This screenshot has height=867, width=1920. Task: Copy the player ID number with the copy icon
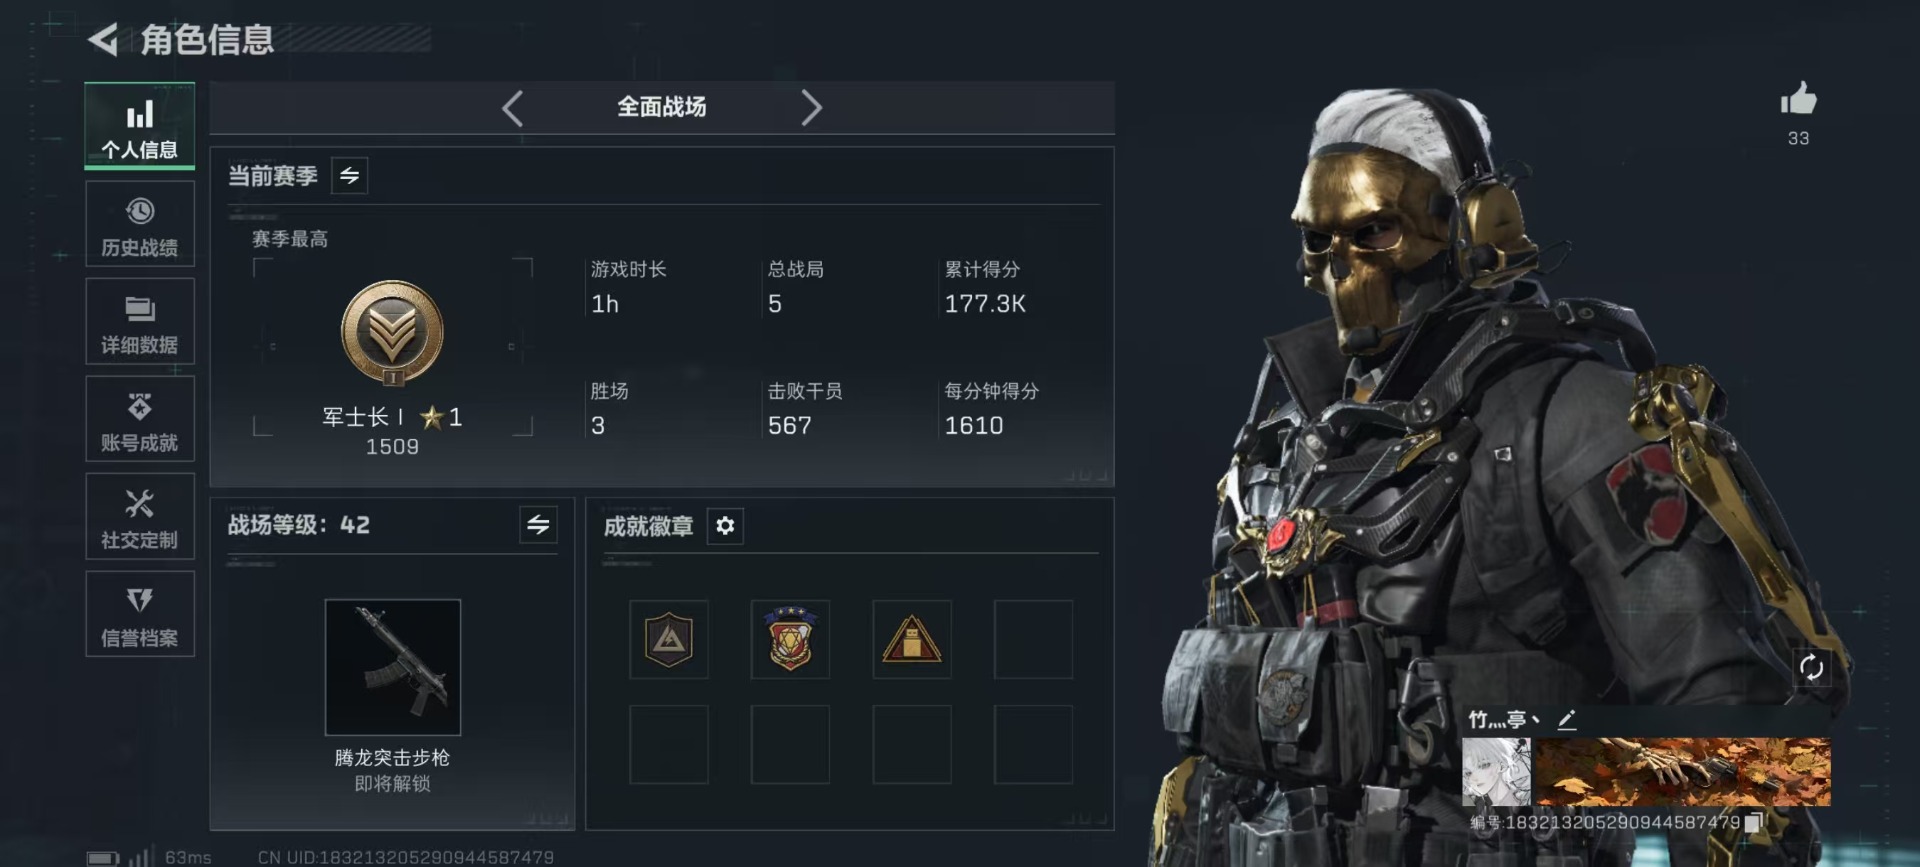(x=1753, y=822)
